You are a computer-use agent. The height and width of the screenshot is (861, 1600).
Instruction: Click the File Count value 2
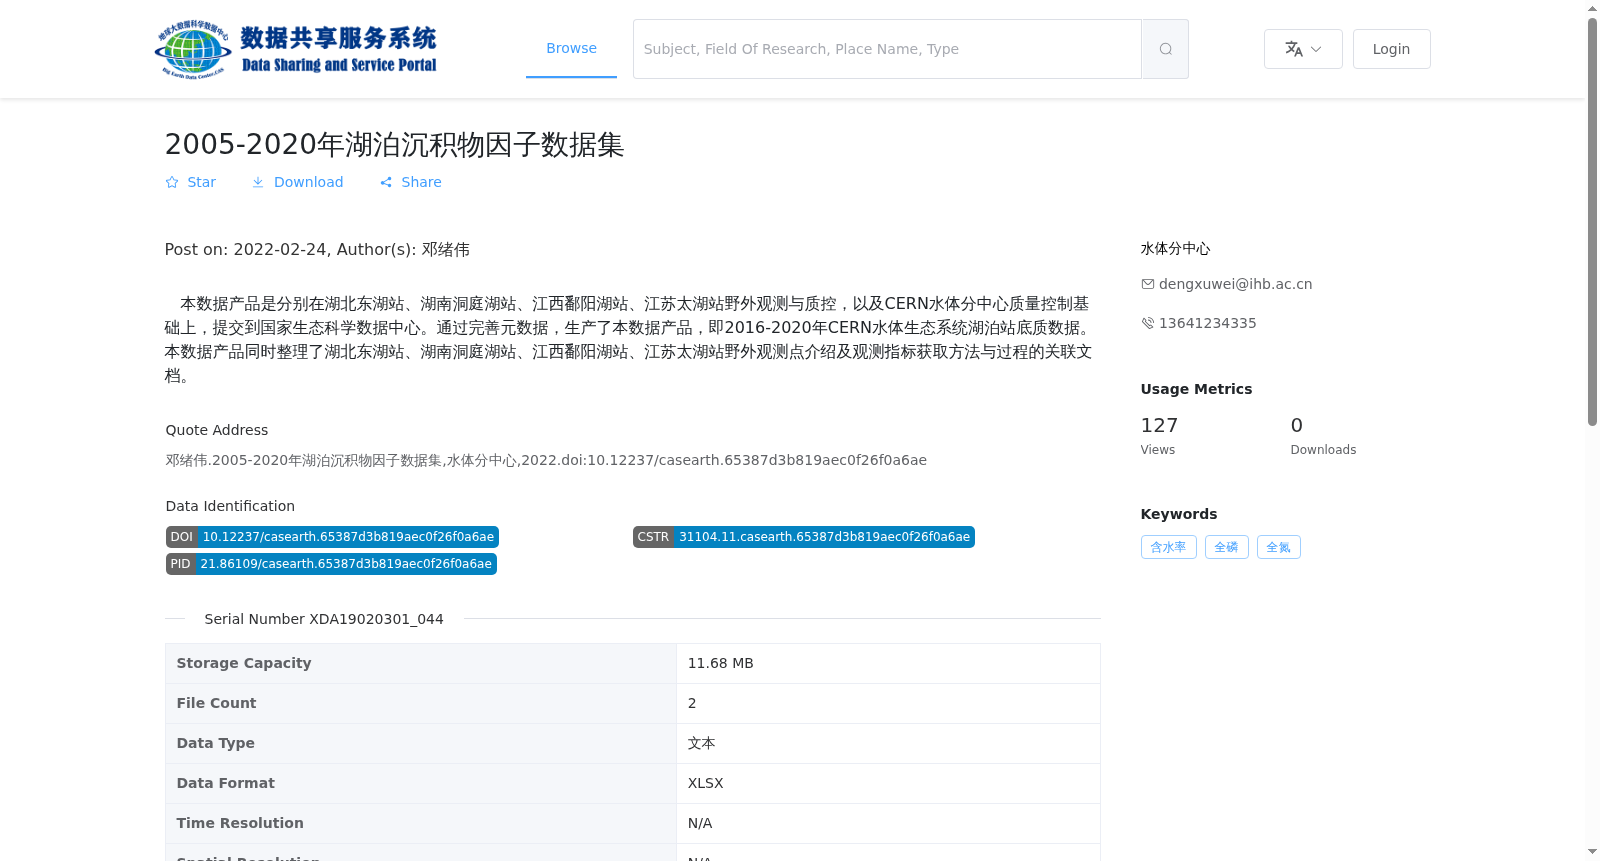click(692, 703)
